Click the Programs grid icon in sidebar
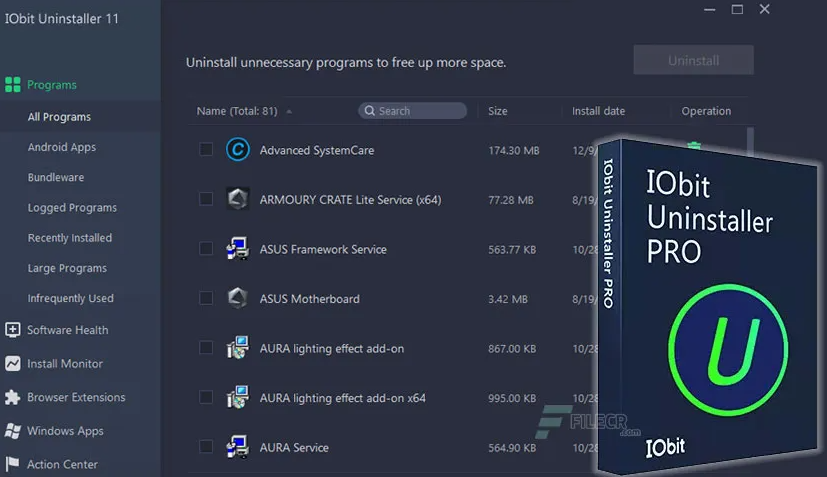The width and height of the screenshot is (827, 477). [13, 85]
